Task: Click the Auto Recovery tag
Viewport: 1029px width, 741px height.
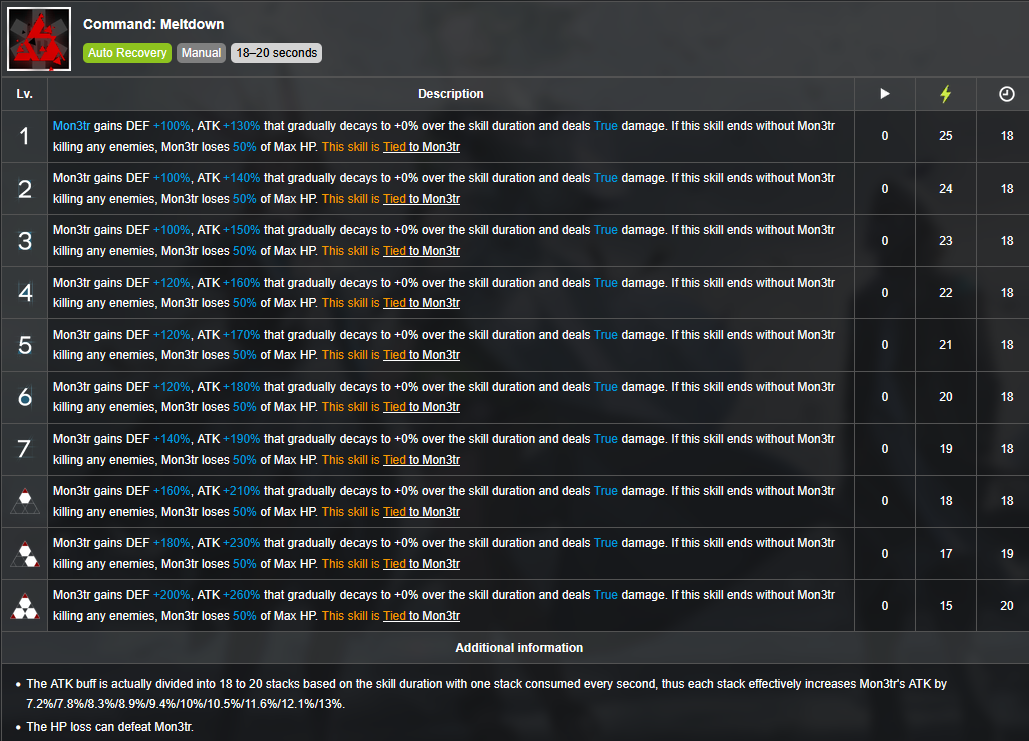Action: [x=127, y=53]
